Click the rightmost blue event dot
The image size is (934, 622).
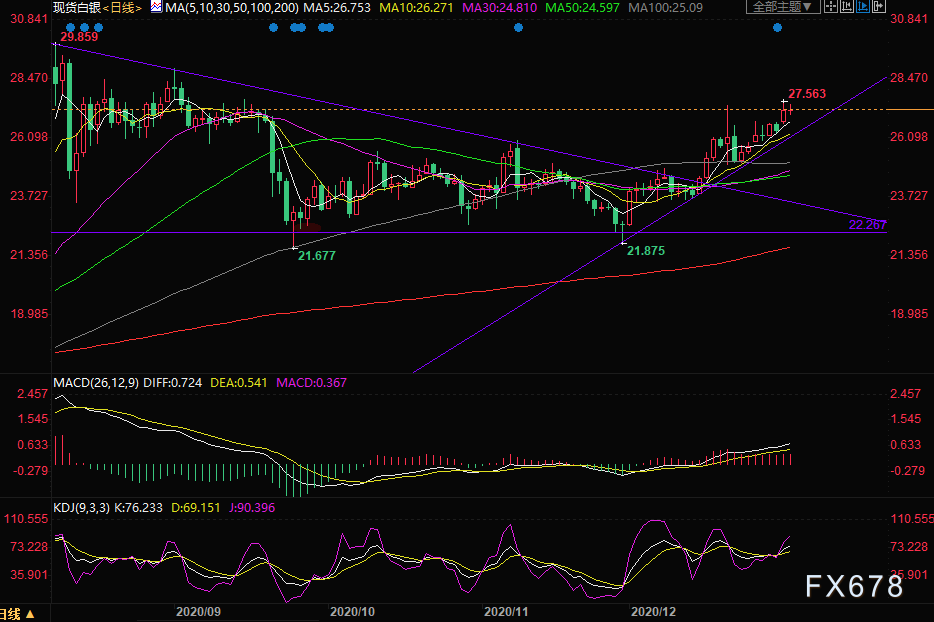point(777,27)
